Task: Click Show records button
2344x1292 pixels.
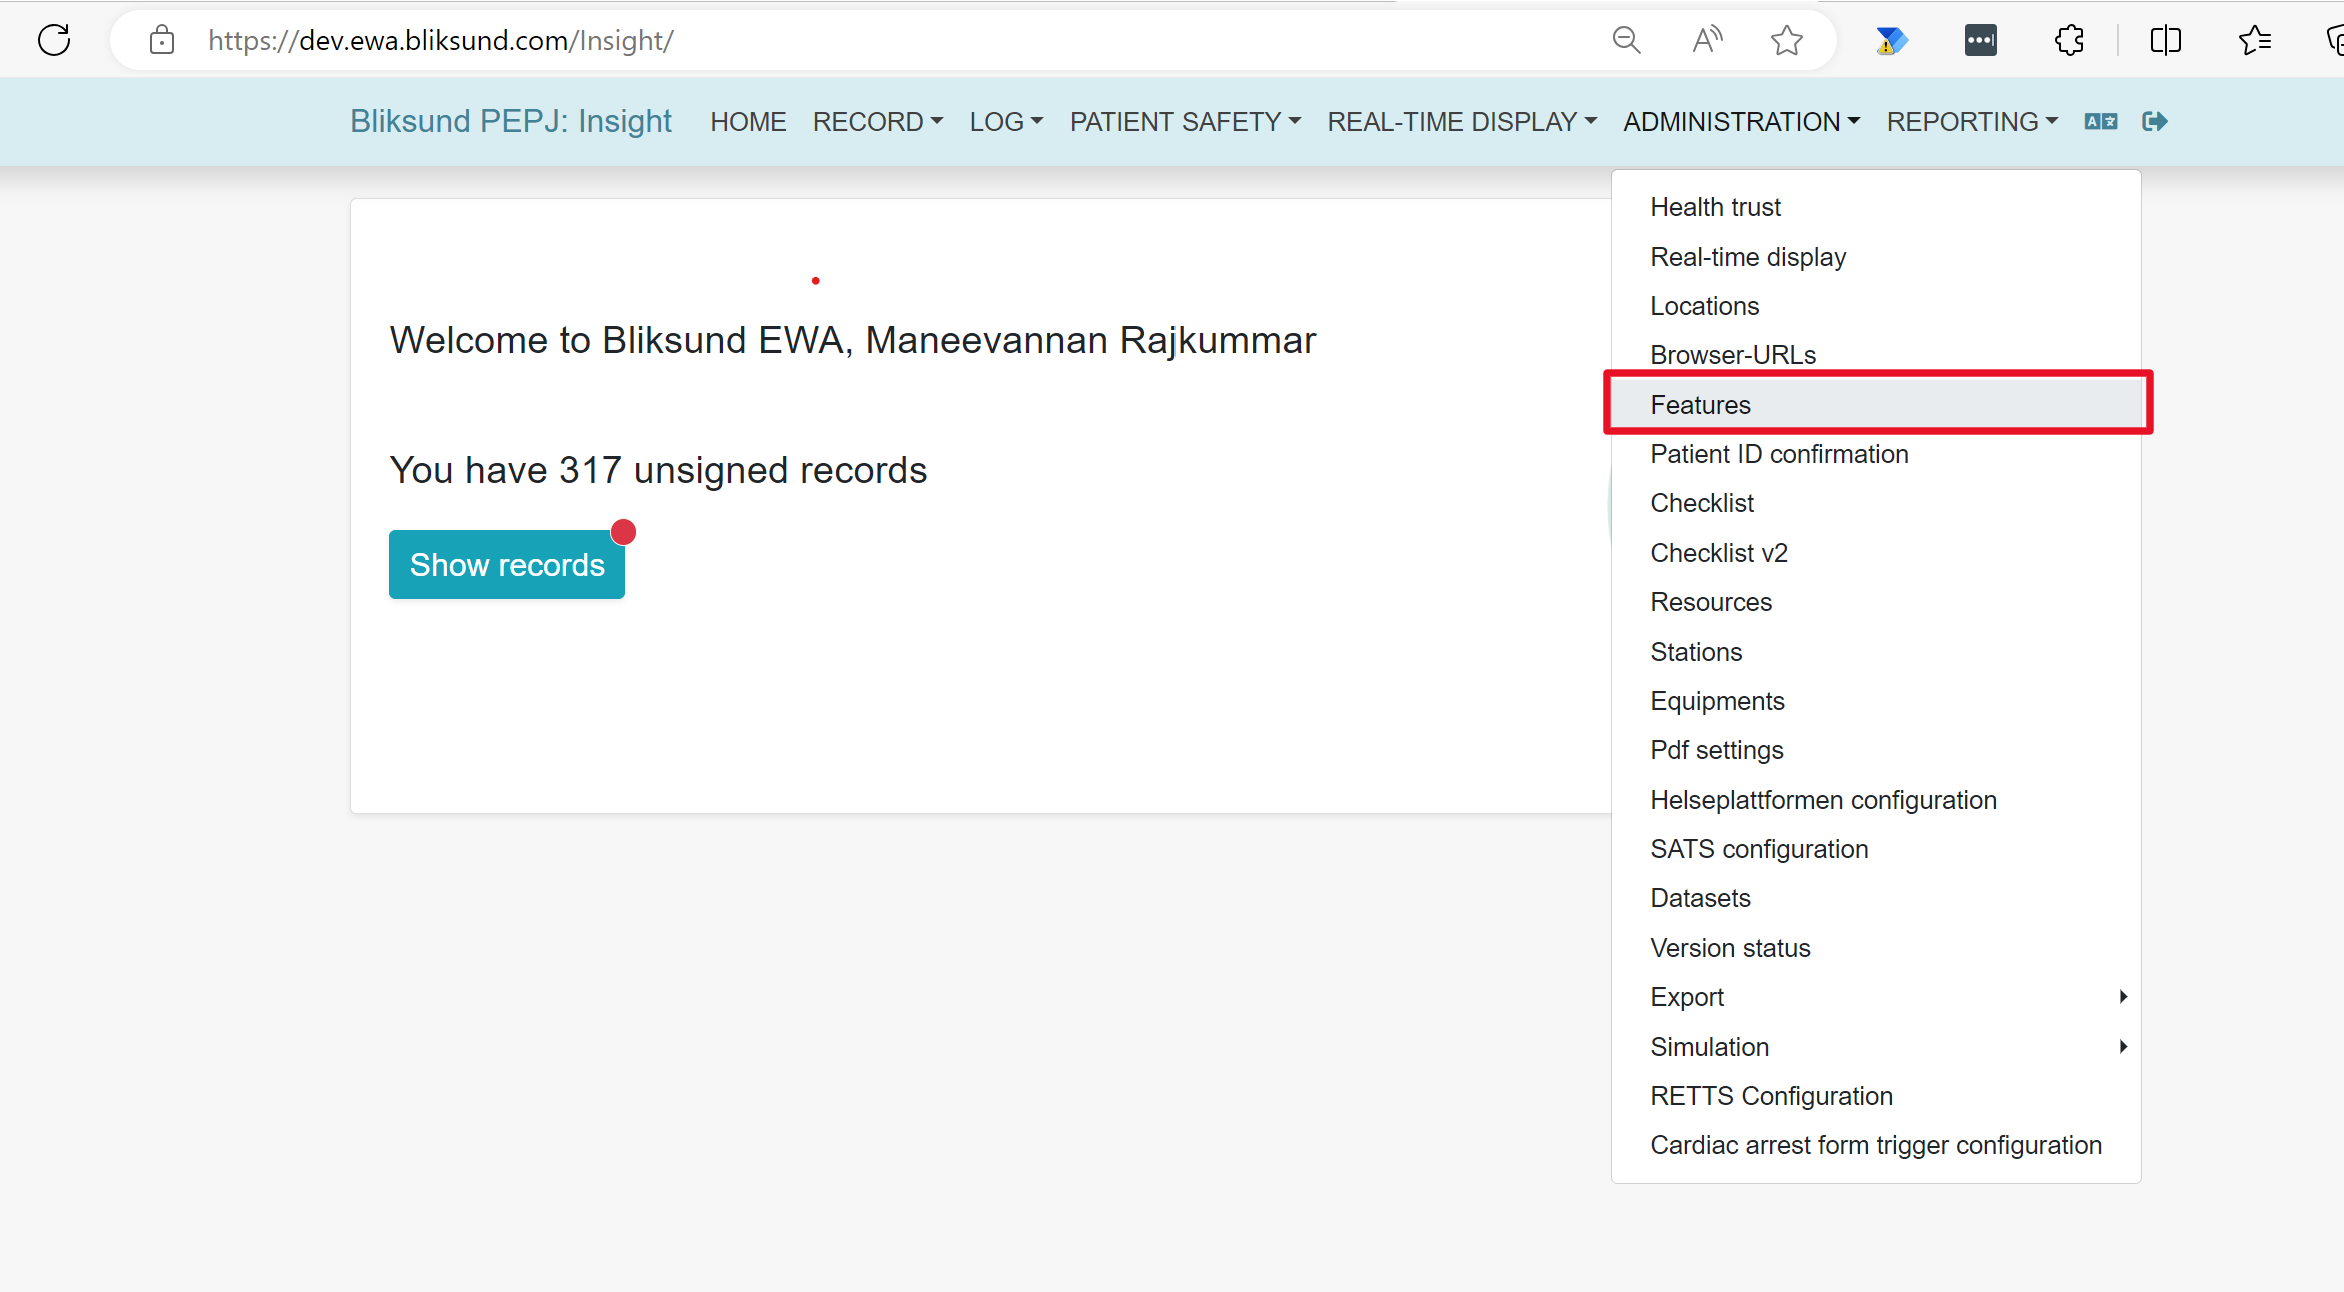Action: coord(506,563)
